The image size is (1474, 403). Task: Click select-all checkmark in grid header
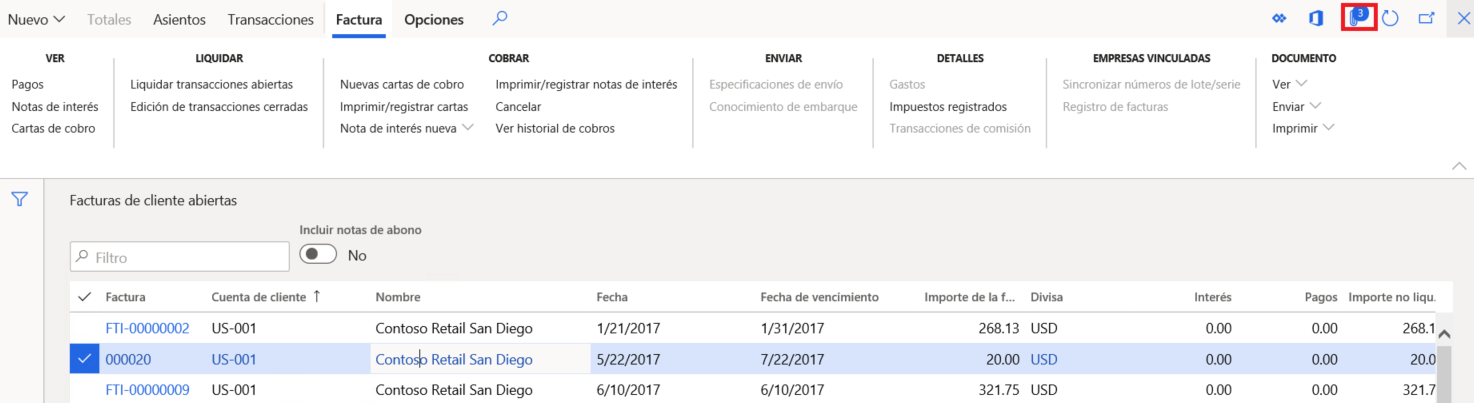(84, 297)
